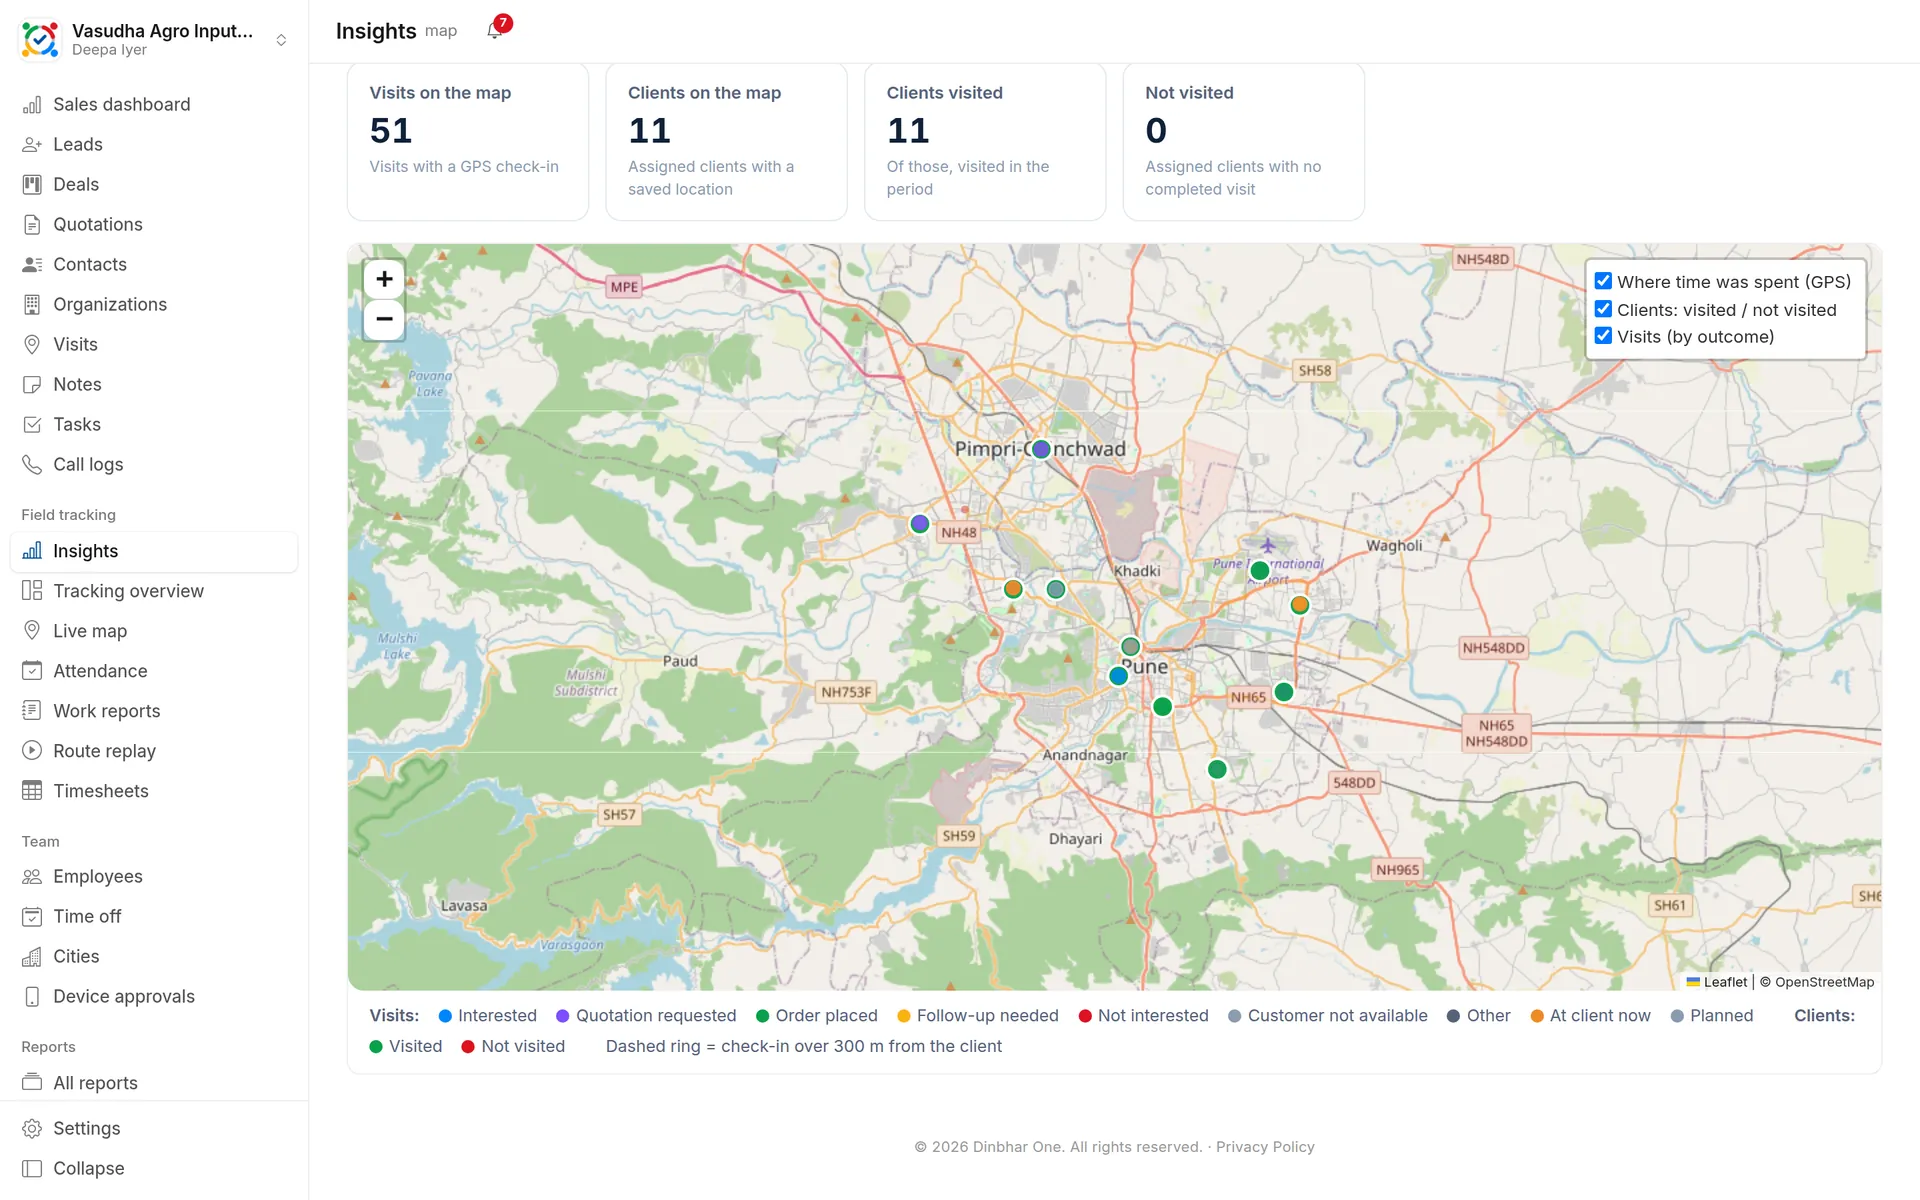Image resolution: width=1920 pixels, height=1200 pixels.
Task: Click the Work reports list icon
Action: click(x=32, y=711)
